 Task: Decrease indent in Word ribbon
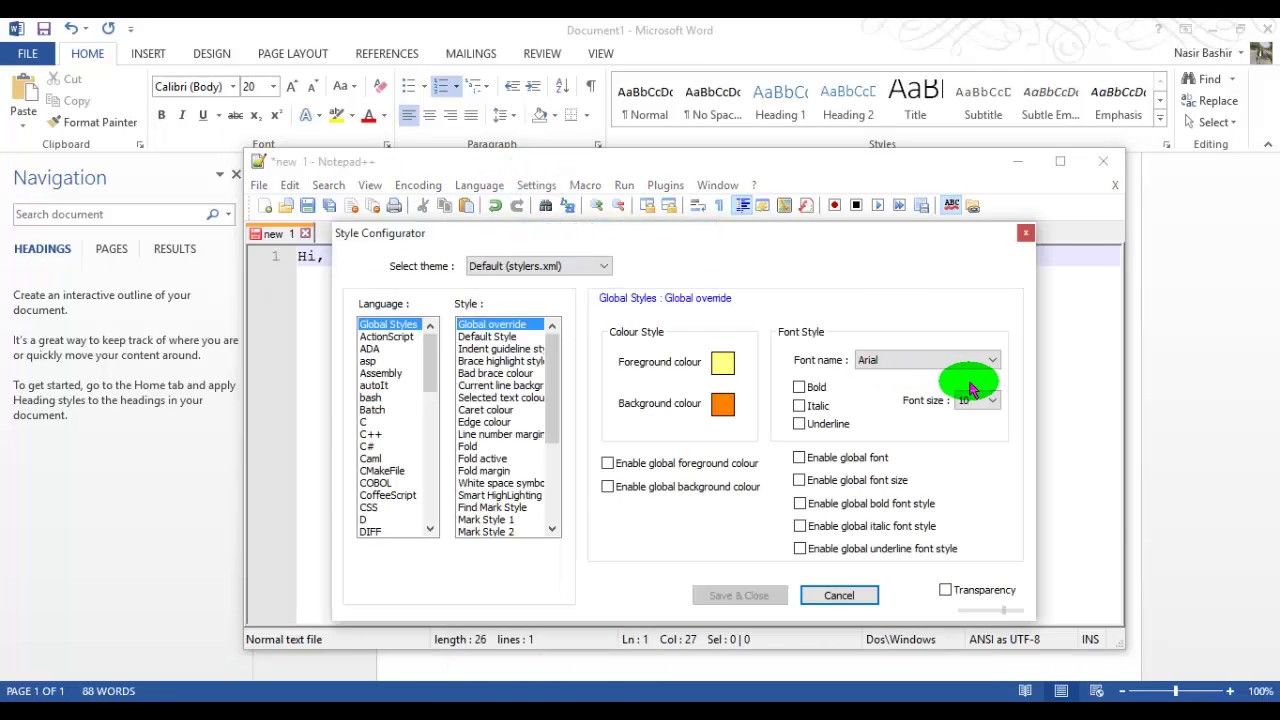(512, 86)
